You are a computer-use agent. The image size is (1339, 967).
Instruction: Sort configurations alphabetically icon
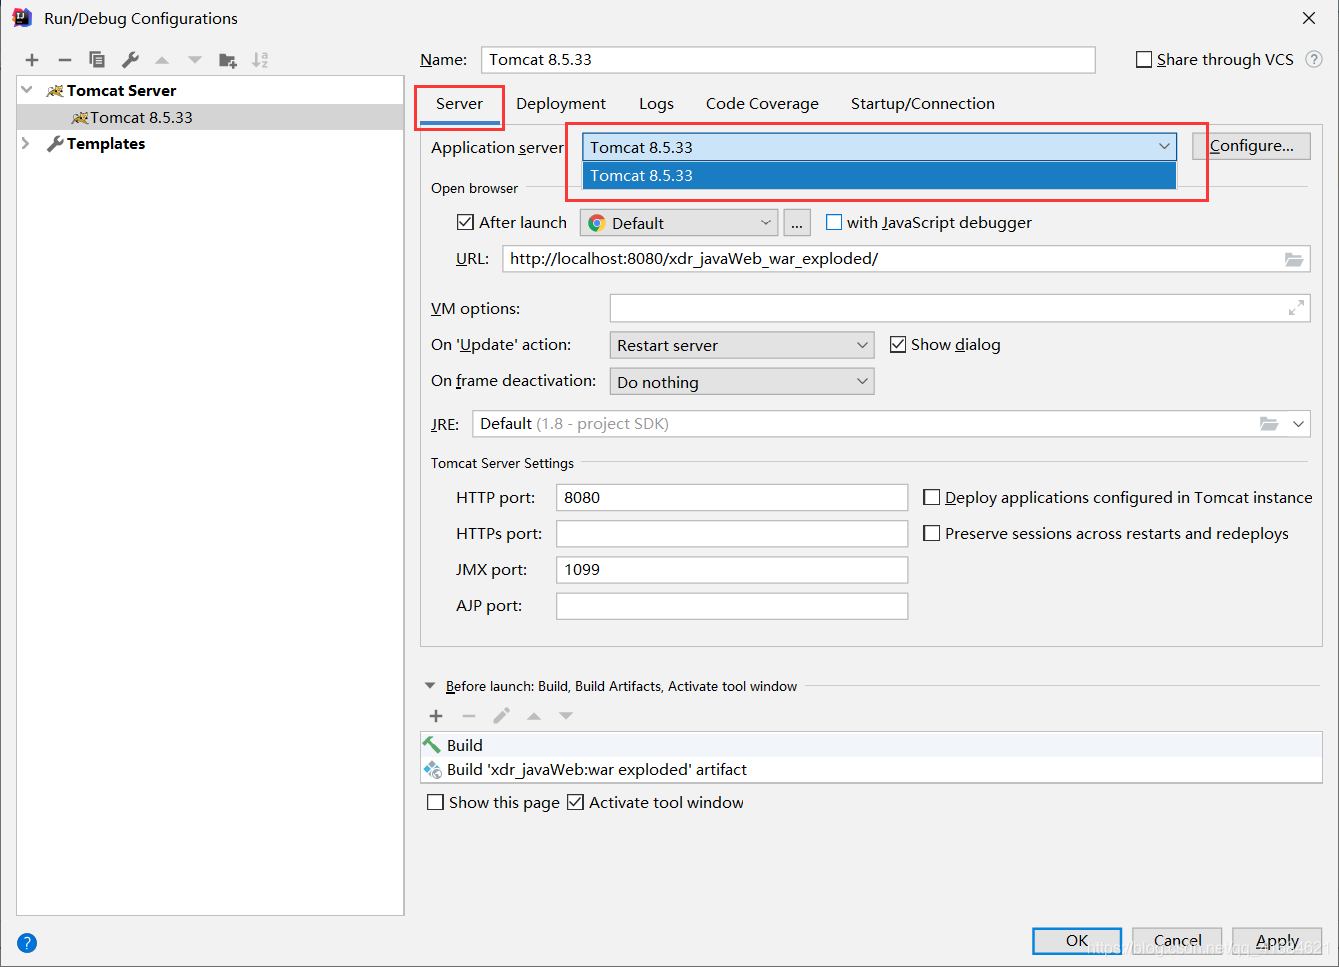click(x=260, y=60)
